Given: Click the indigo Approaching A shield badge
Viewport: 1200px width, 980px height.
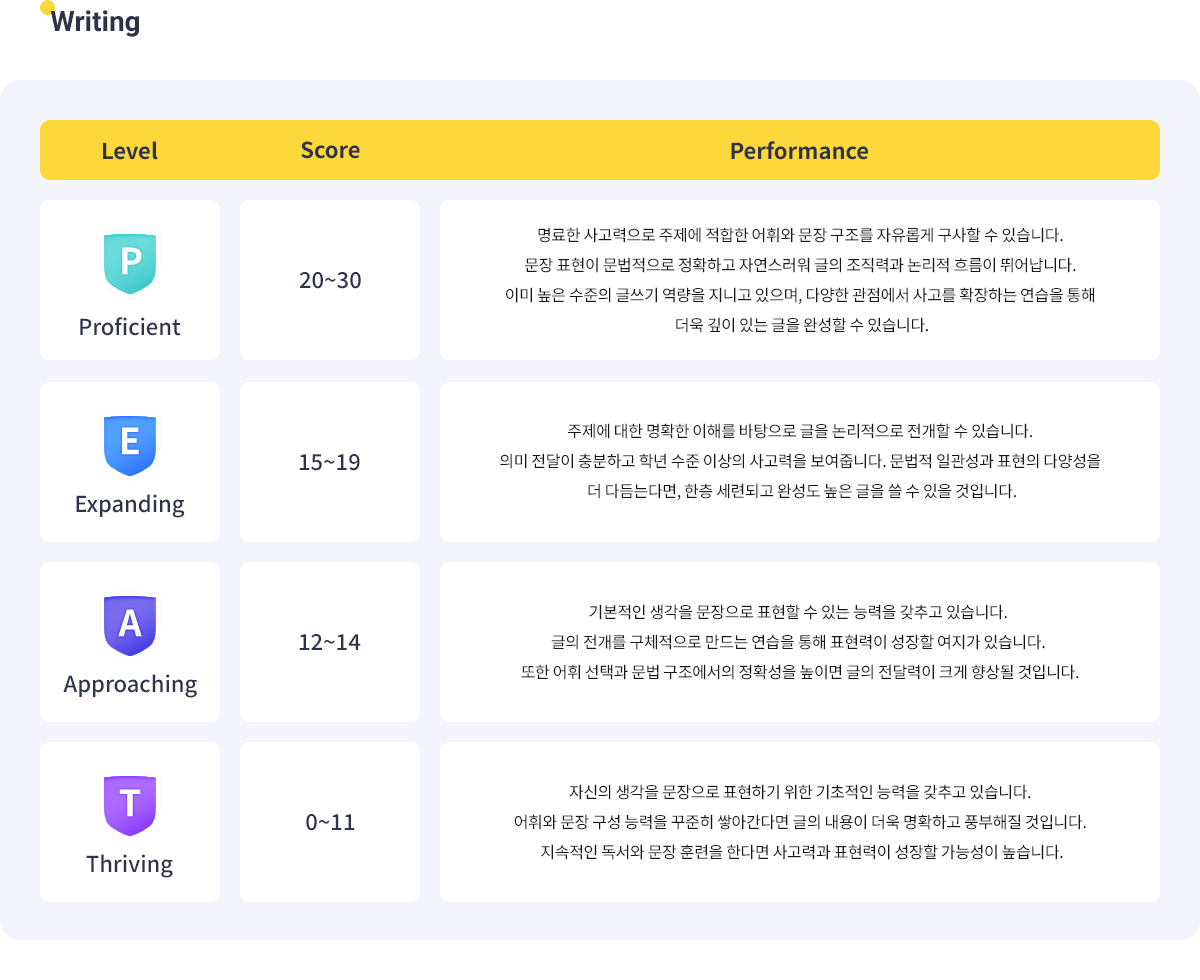Looking at the screenshot, I should tap(130, 625).
